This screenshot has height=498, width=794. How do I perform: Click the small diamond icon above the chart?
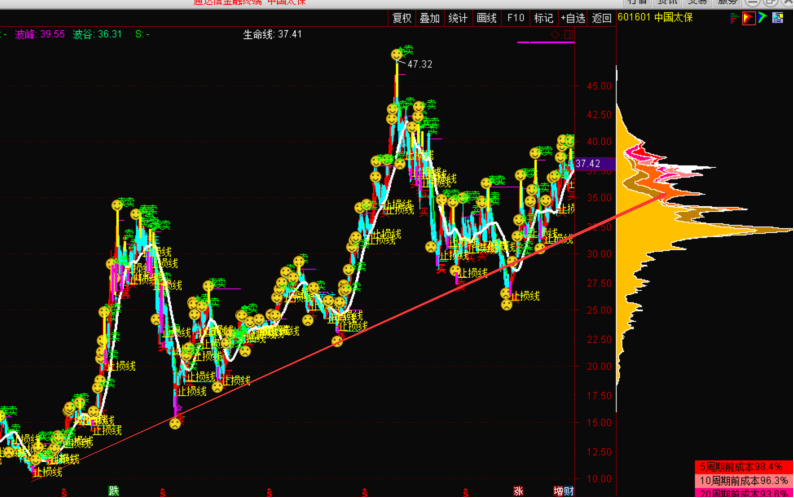coord(555,35)
